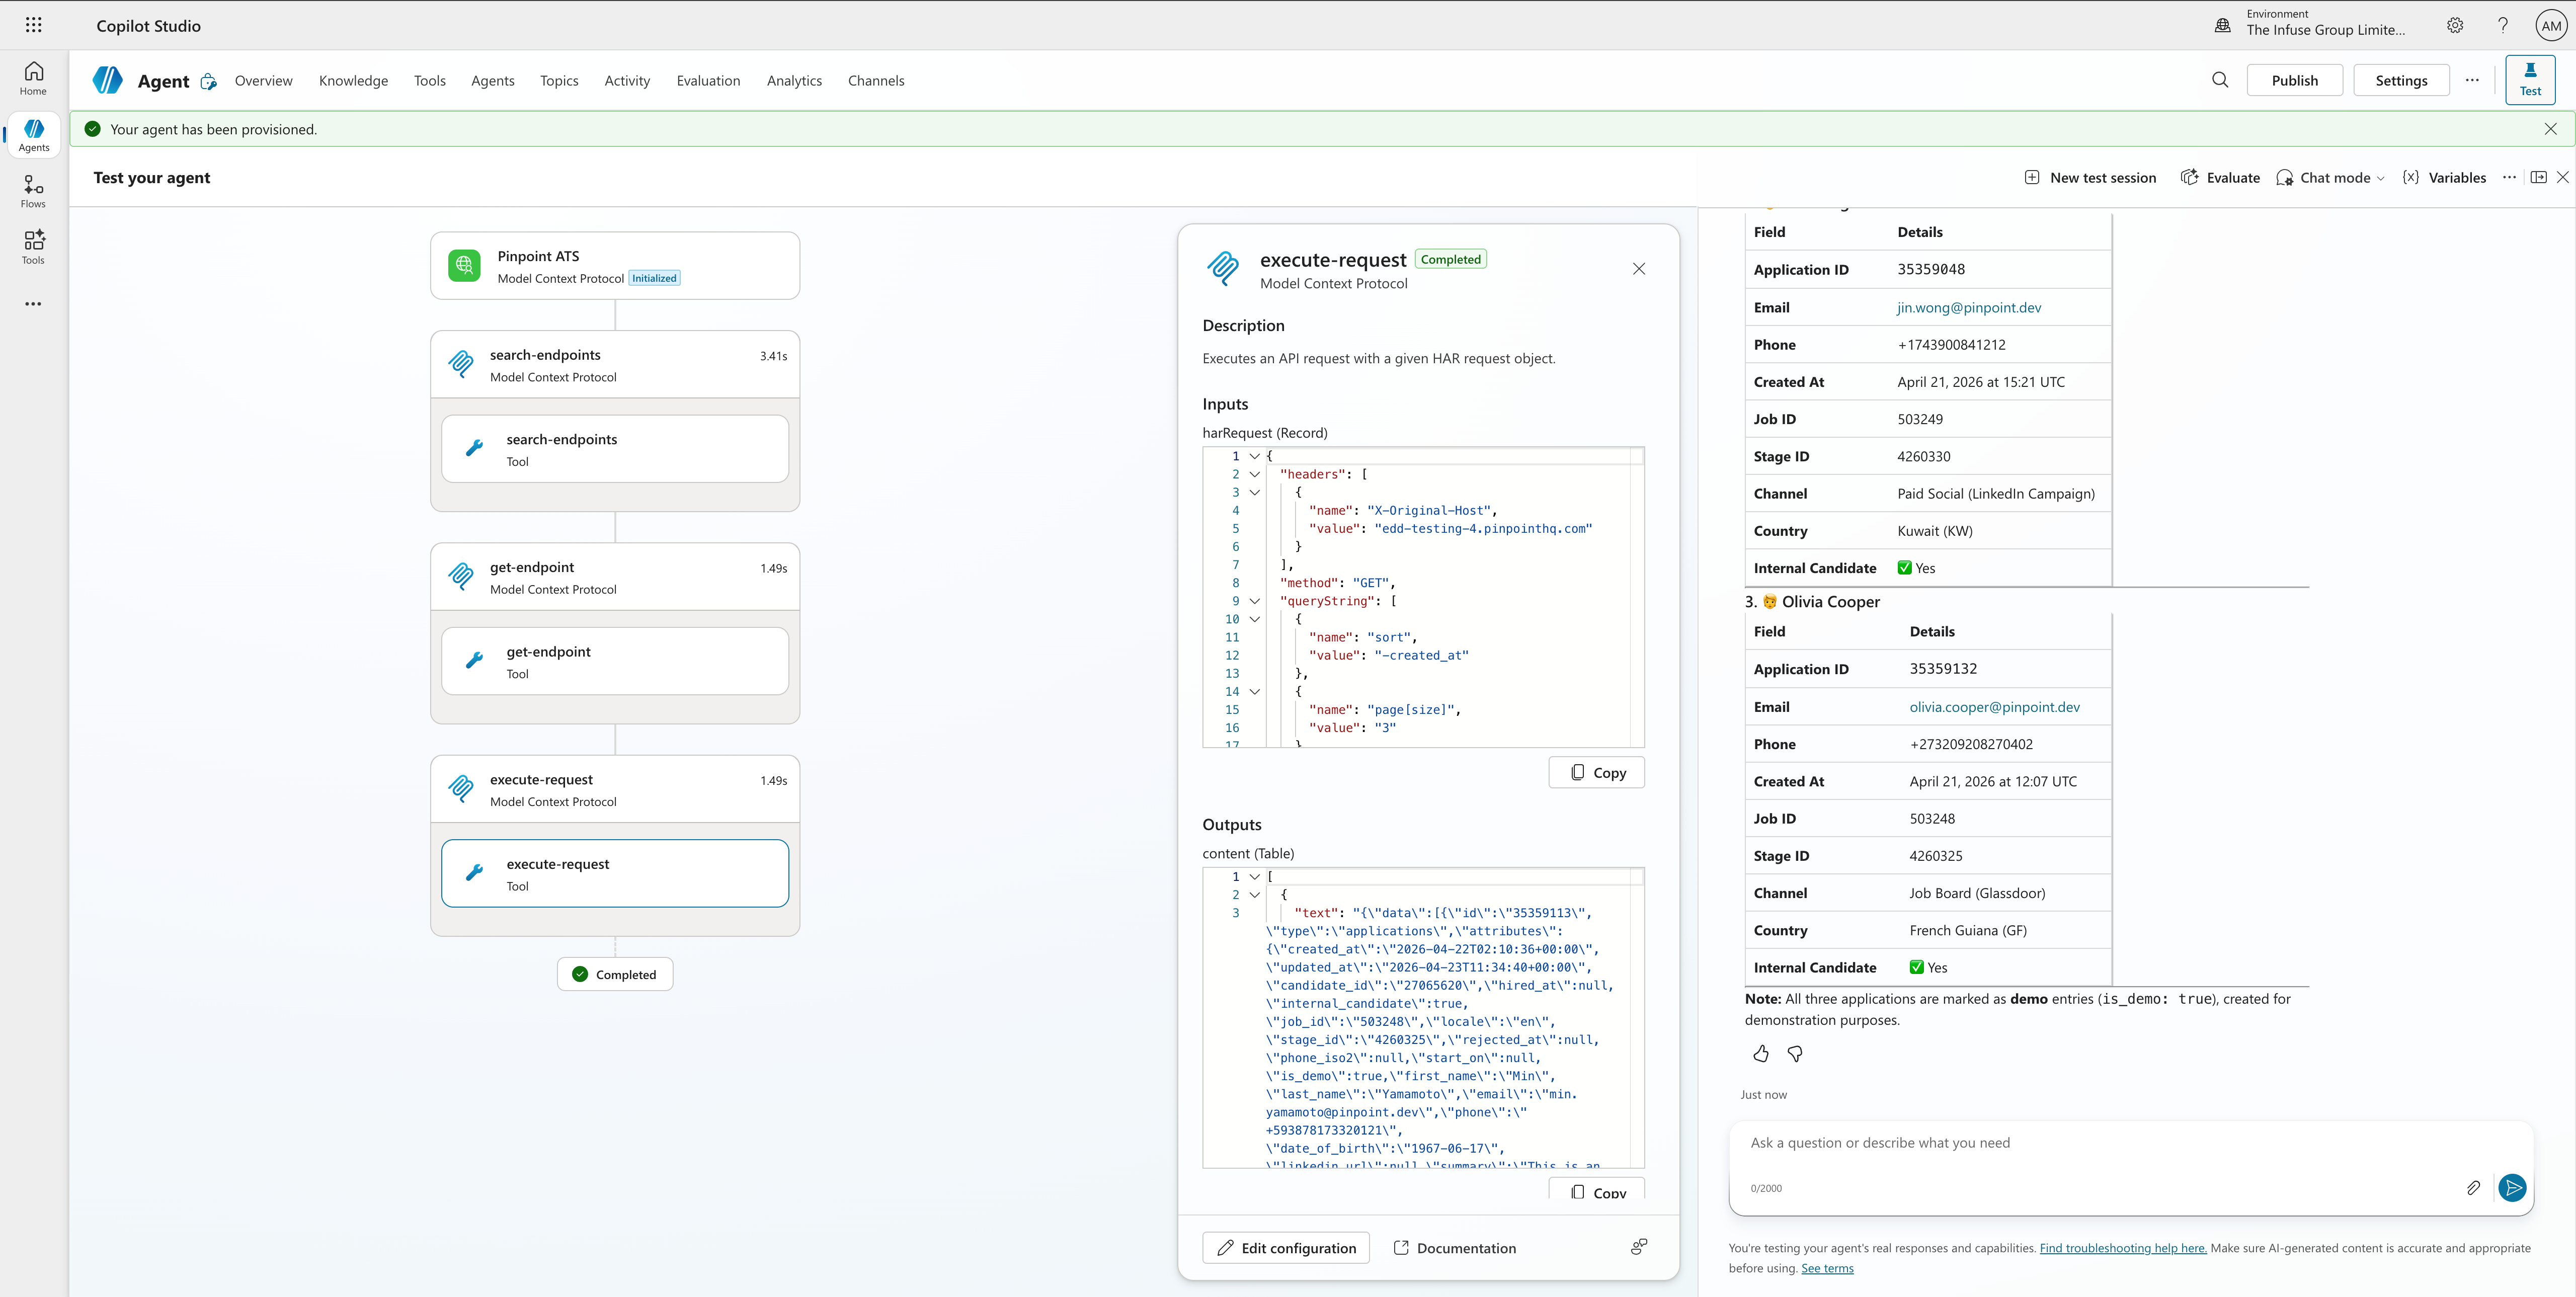Close the execute-request details panel
The image size is (2576, 1297).
pos(1639,269)
